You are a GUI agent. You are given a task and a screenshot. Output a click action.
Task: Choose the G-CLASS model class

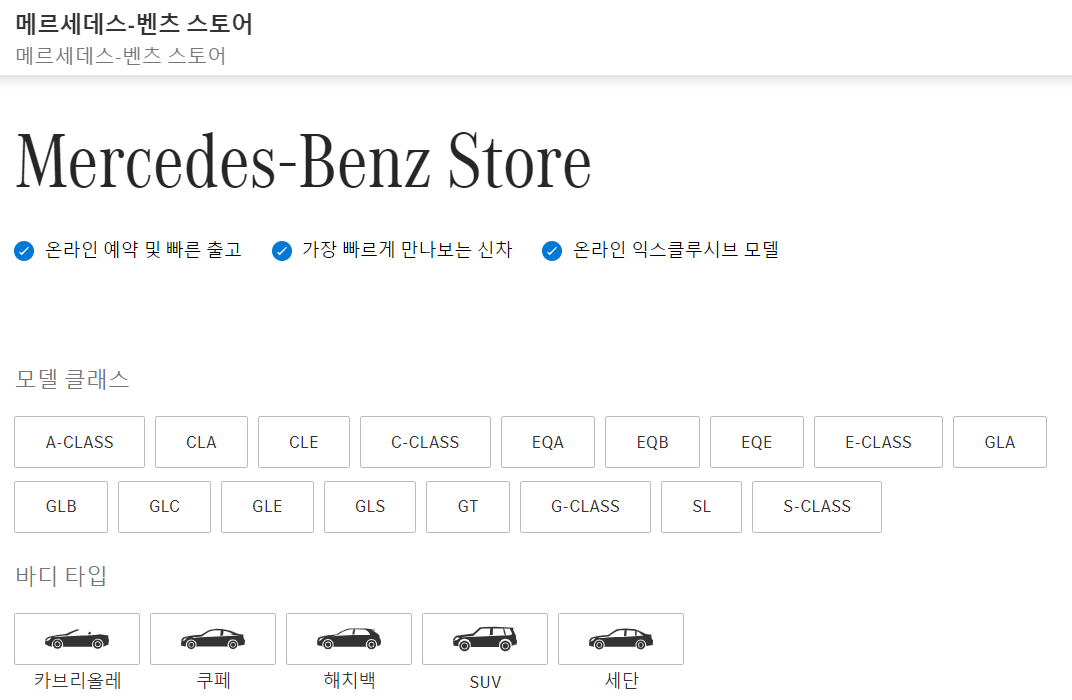coord(585,506)
